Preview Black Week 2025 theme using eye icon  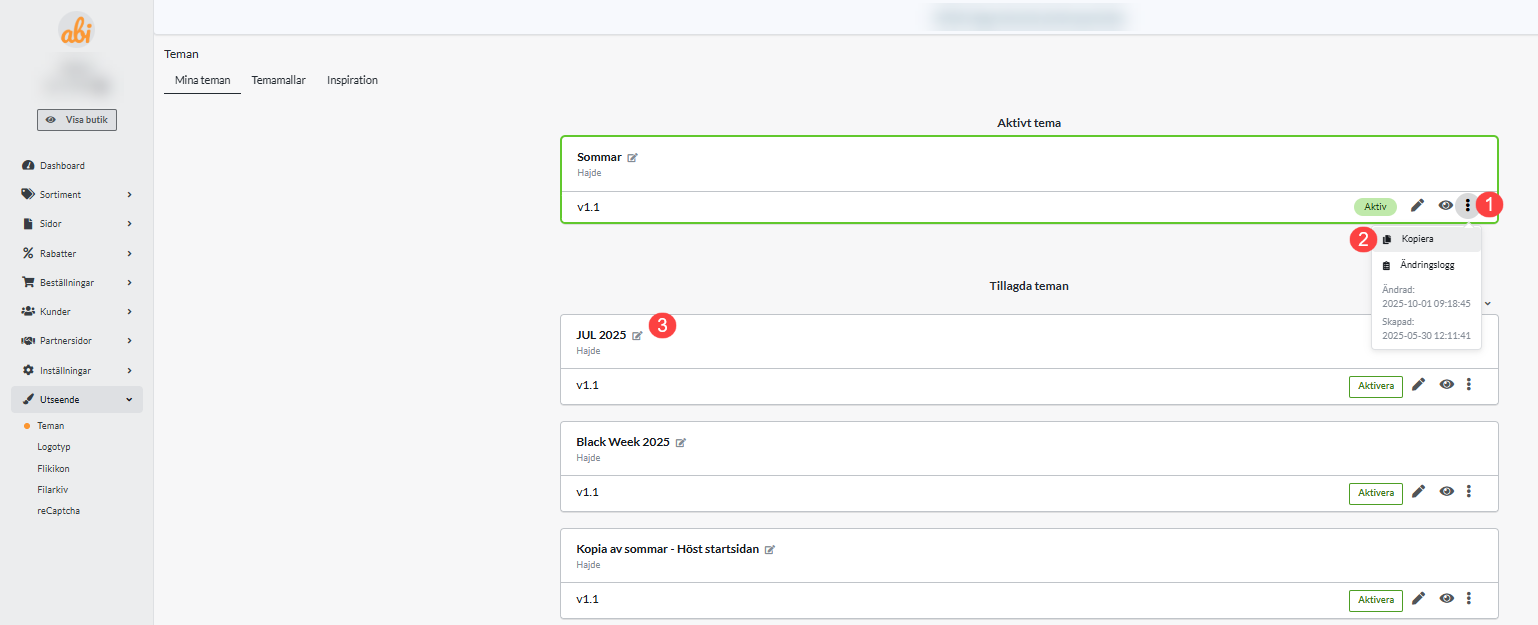point(1446,492)
